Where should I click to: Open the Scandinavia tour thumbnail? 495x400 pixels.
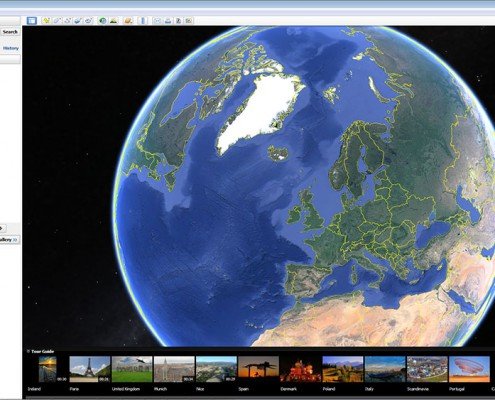tap(427, 369)
